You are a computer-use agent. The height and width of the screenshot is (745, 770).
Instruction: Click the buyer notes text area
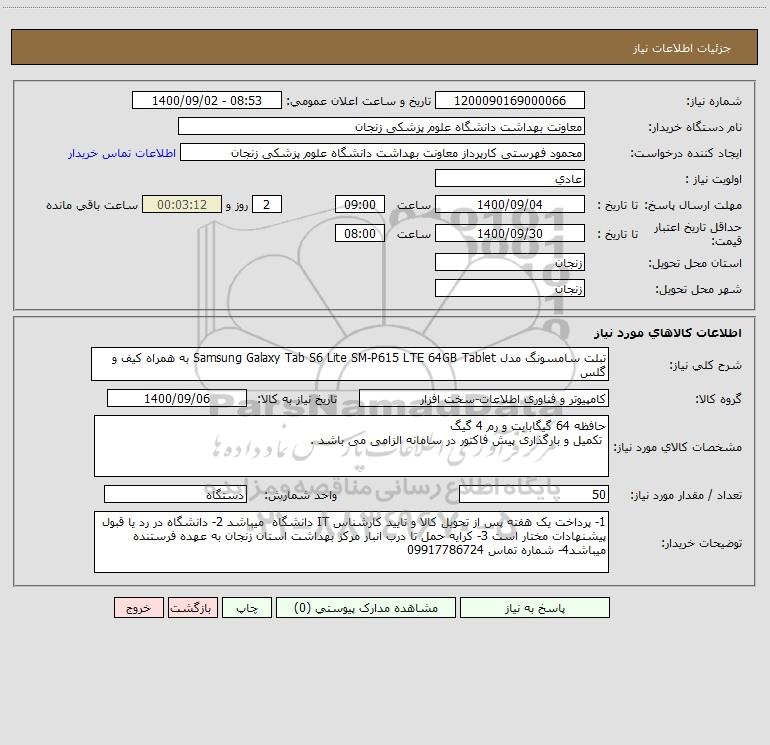point(351,542)
